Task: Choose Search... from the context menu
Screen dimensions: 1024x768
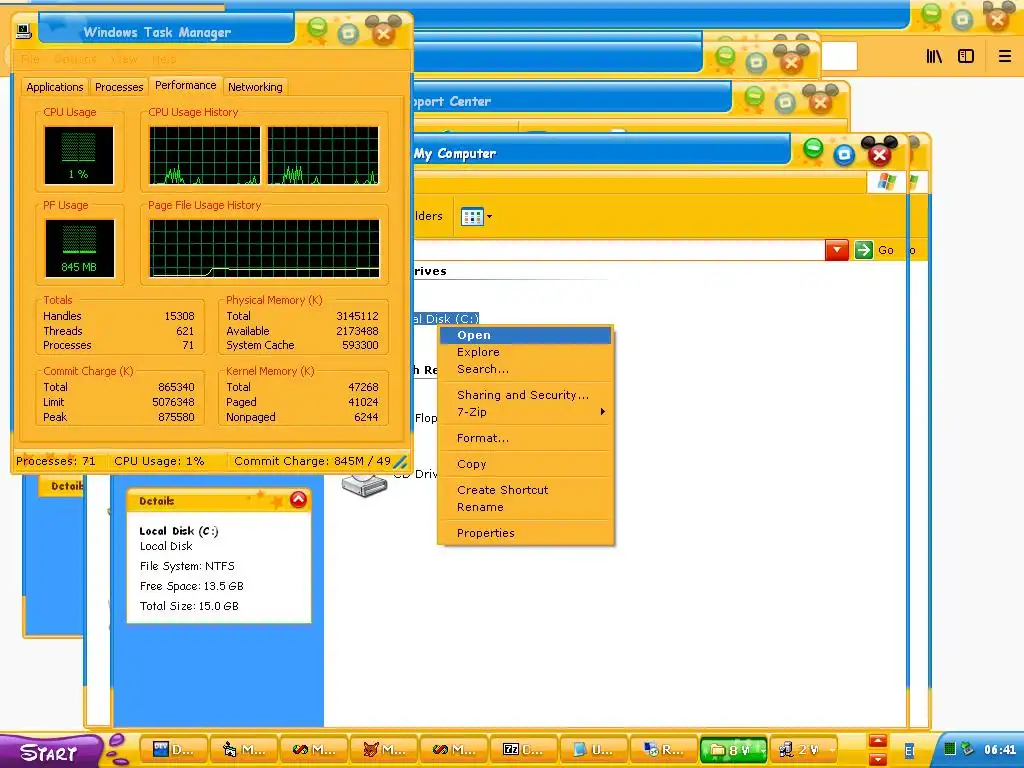Action: click(x=526, y=369)
